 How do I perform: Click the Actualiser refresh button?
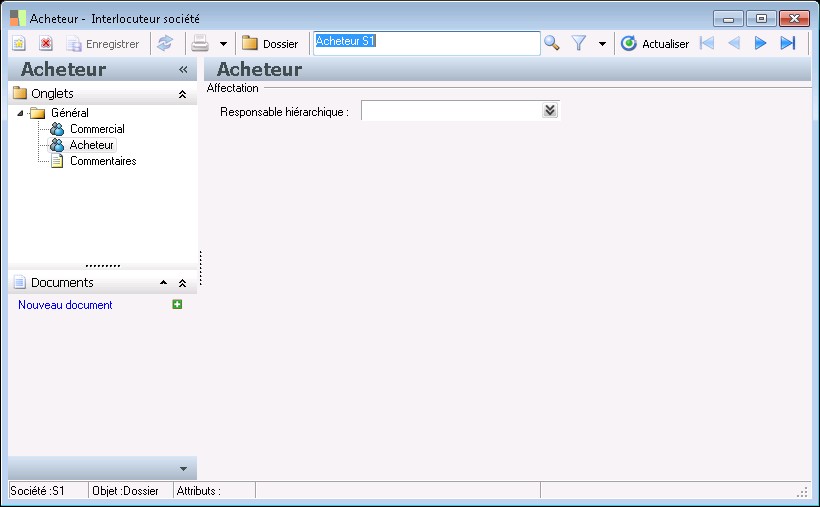click(655, 44)
